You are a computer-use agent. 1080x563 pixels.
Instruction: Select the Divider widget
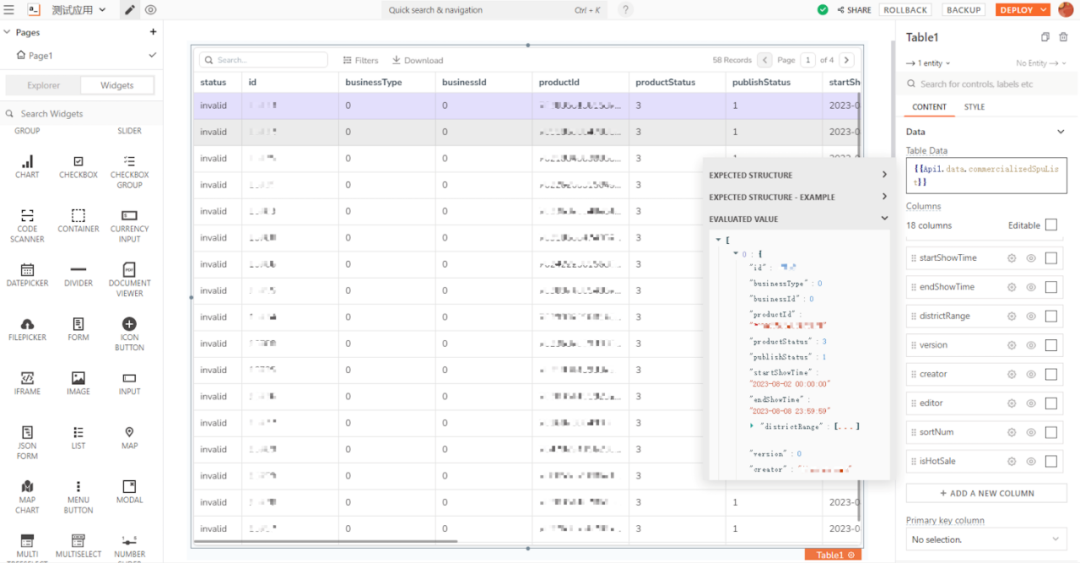[78, 275]
